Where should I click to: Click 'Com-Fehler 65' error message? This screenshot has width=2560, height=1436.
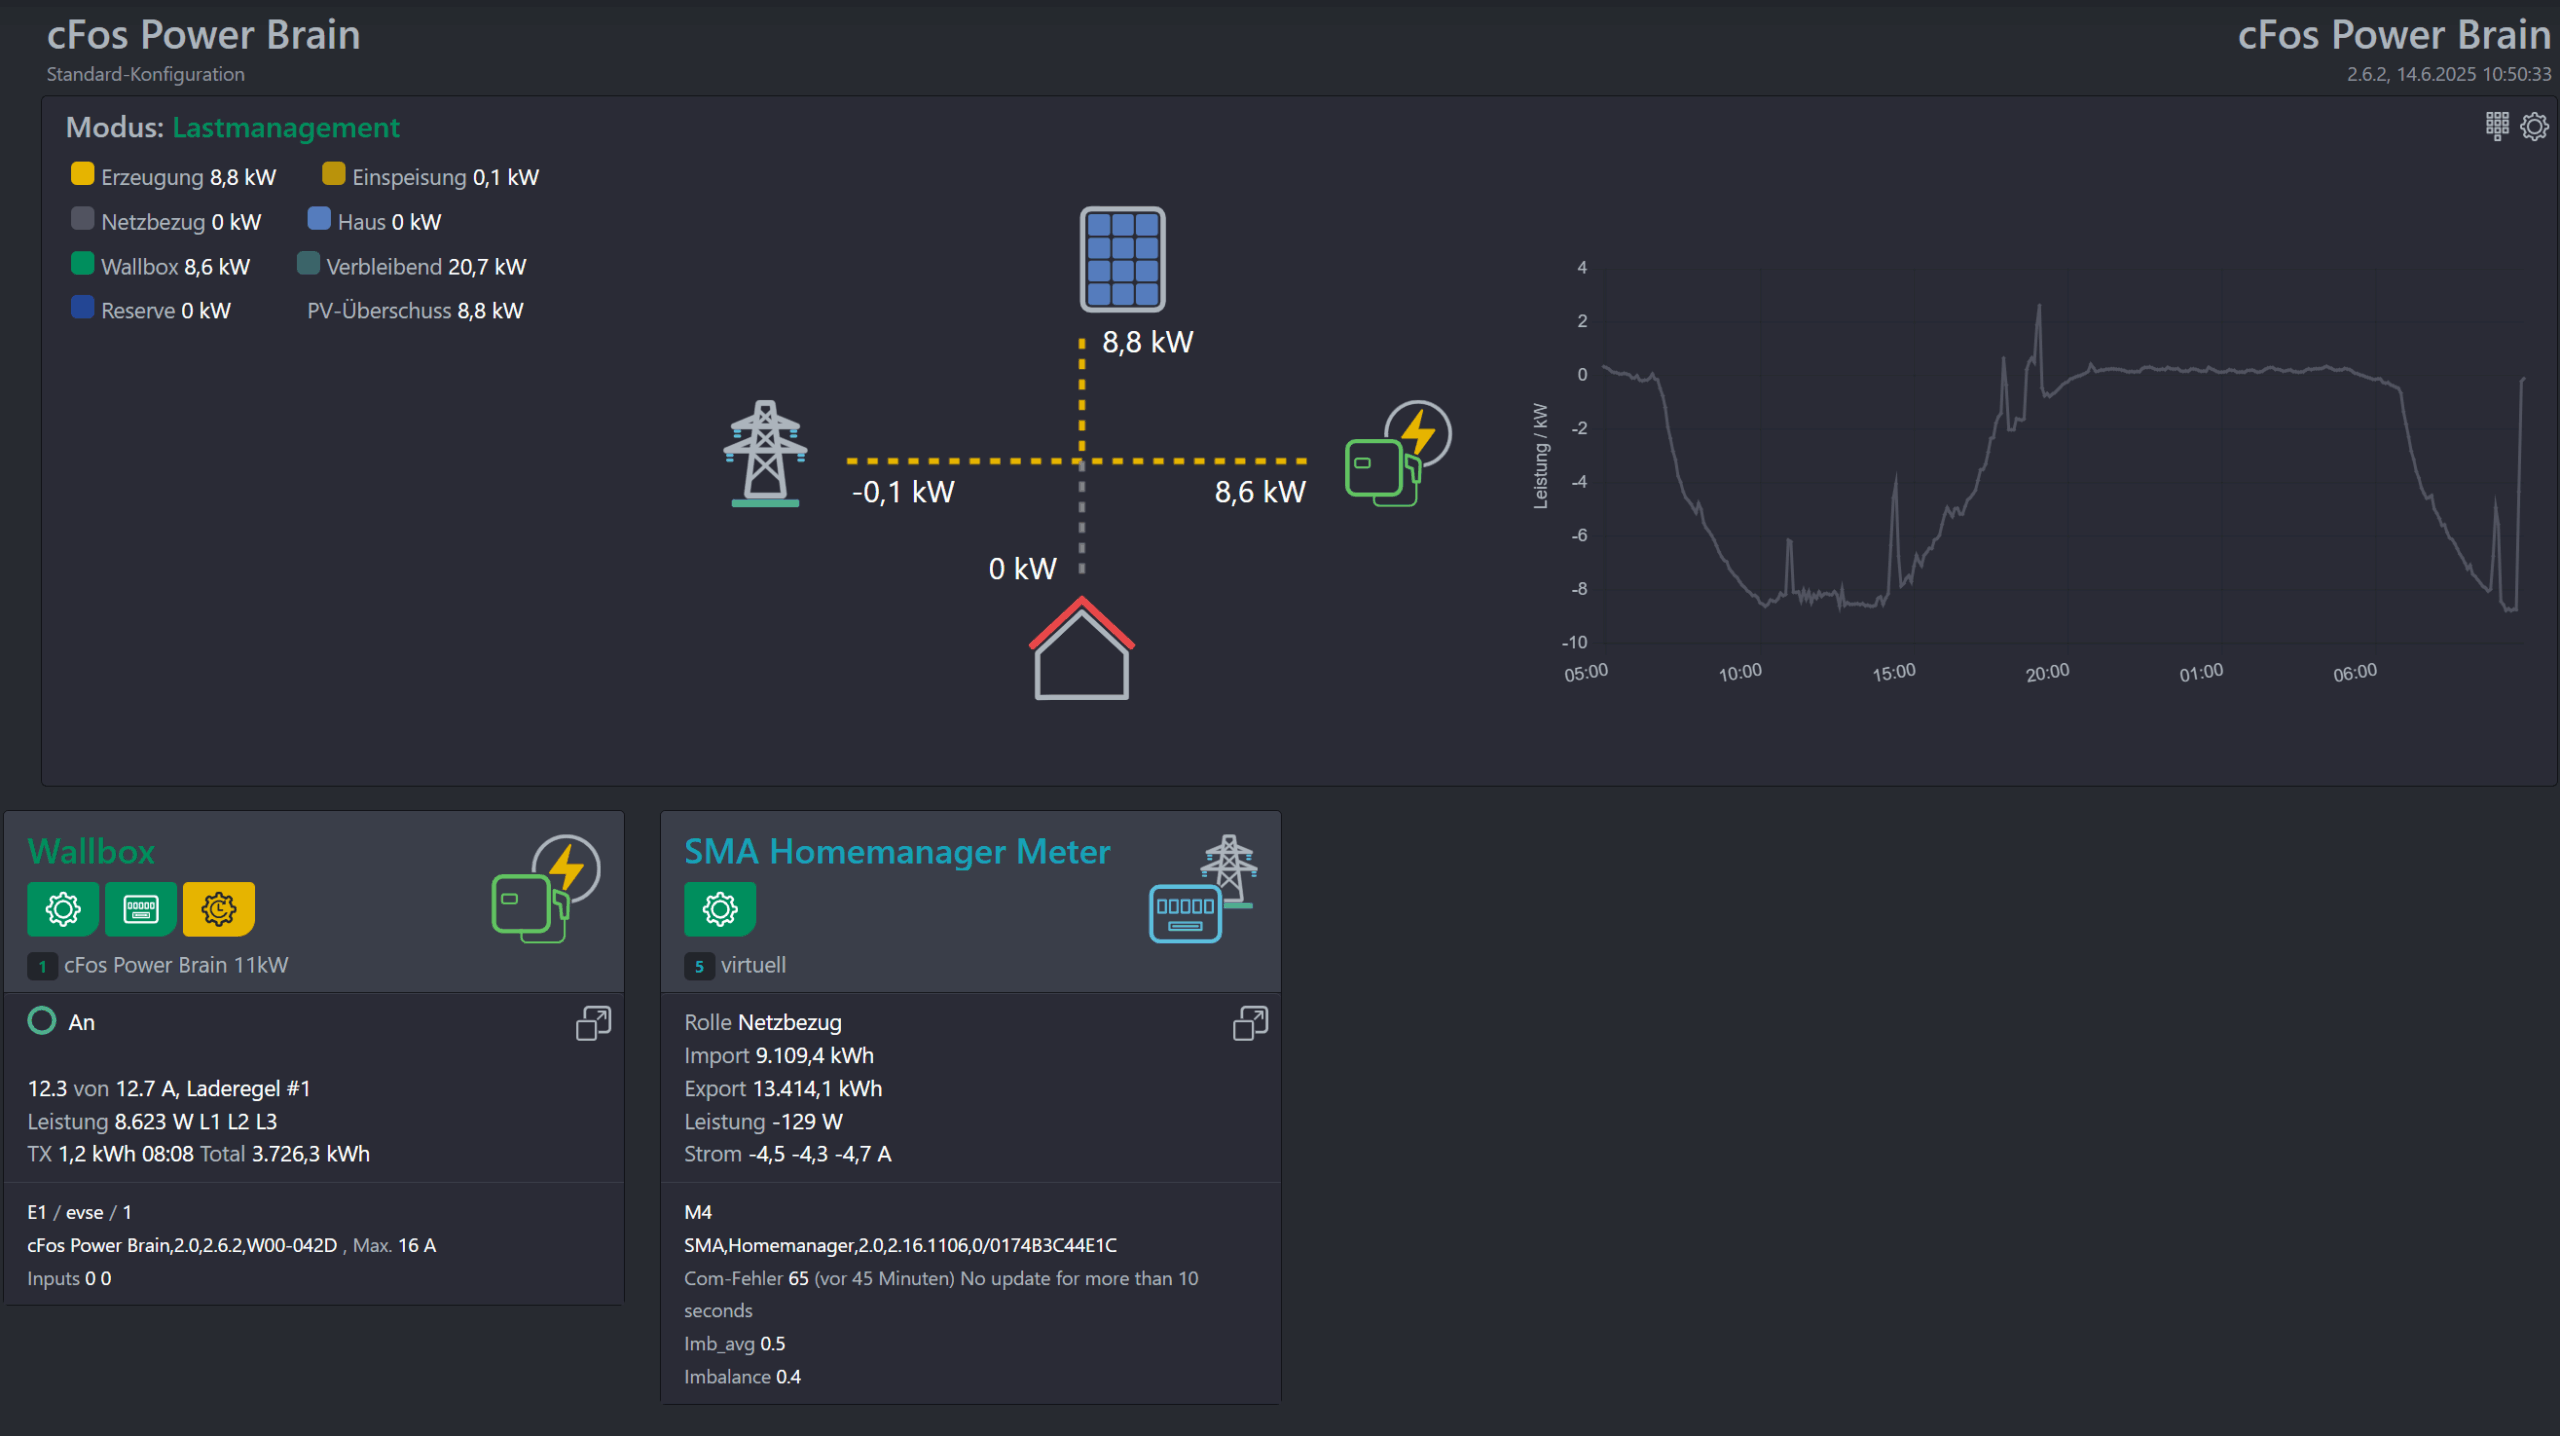coord(941,1294)
